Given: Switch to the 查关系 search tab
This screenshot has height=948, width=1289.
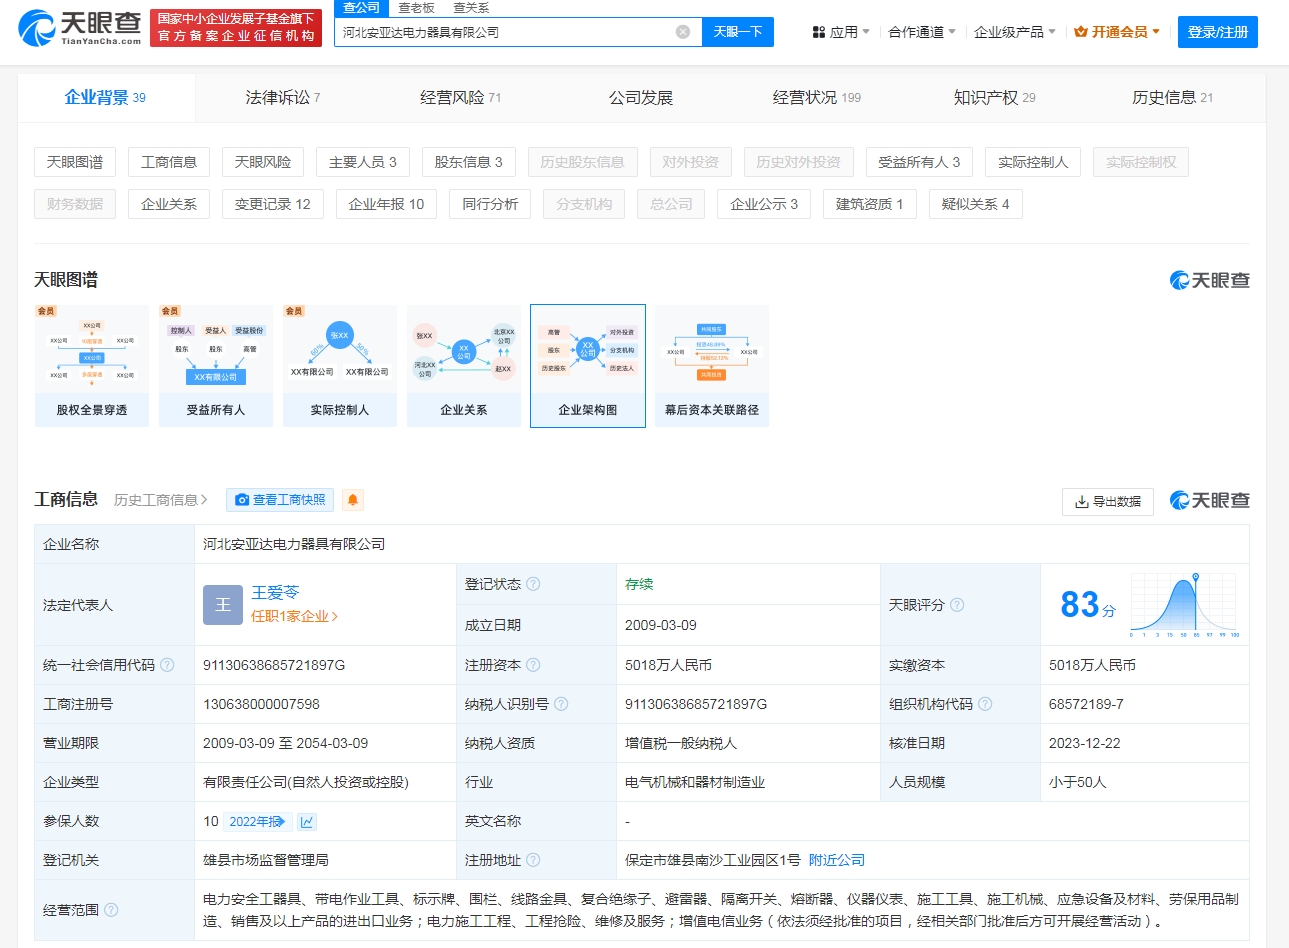Looking at the screenshot, I should tap(471, 8).
